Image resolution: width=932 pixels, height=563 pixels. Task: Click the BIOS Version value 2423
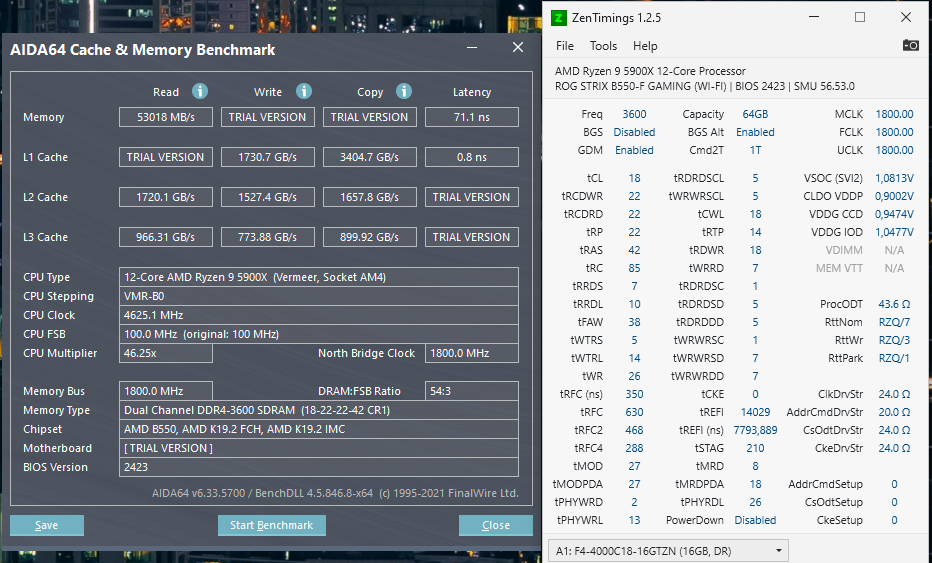click(x=319, y=467)
